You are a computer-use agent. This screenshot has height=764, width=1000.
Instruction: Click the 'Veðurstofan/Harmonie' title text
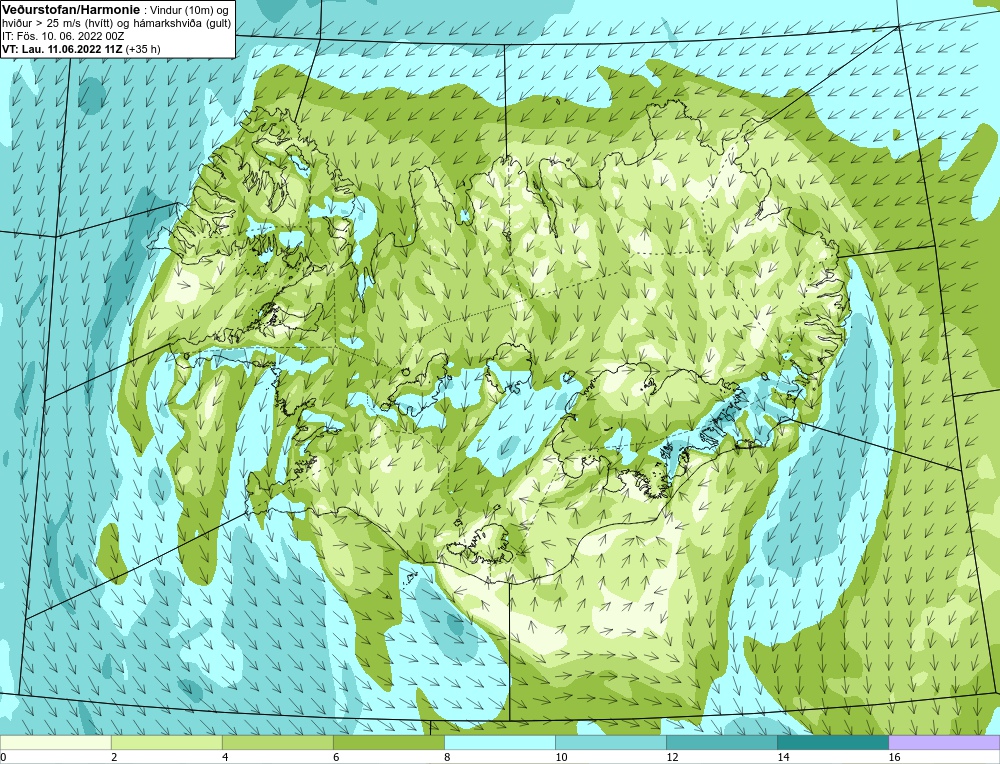[x=70, y=10]
